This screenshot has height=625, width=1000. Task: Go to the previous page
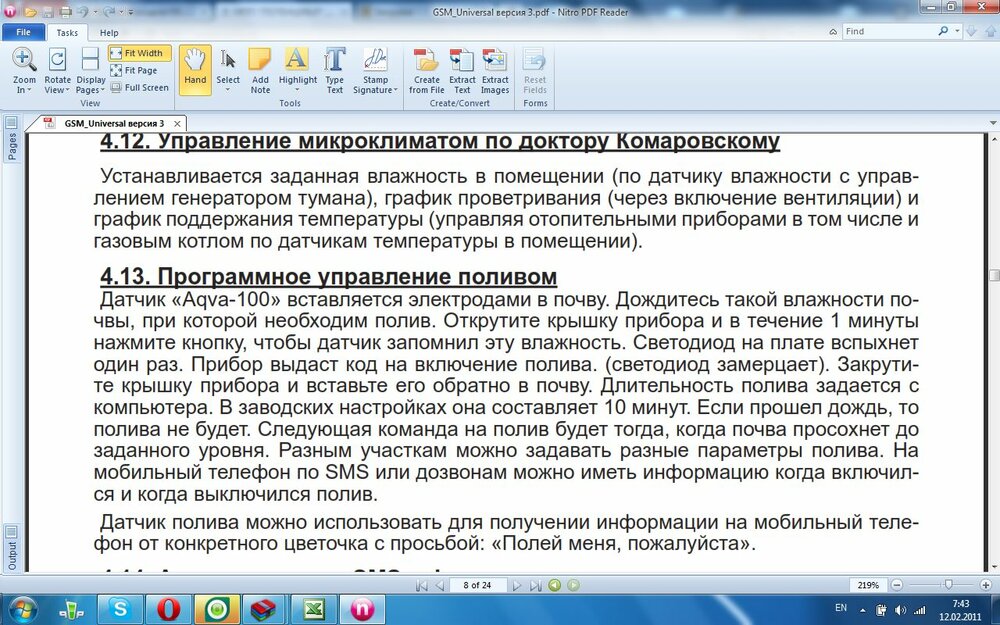tap(439, 585)
